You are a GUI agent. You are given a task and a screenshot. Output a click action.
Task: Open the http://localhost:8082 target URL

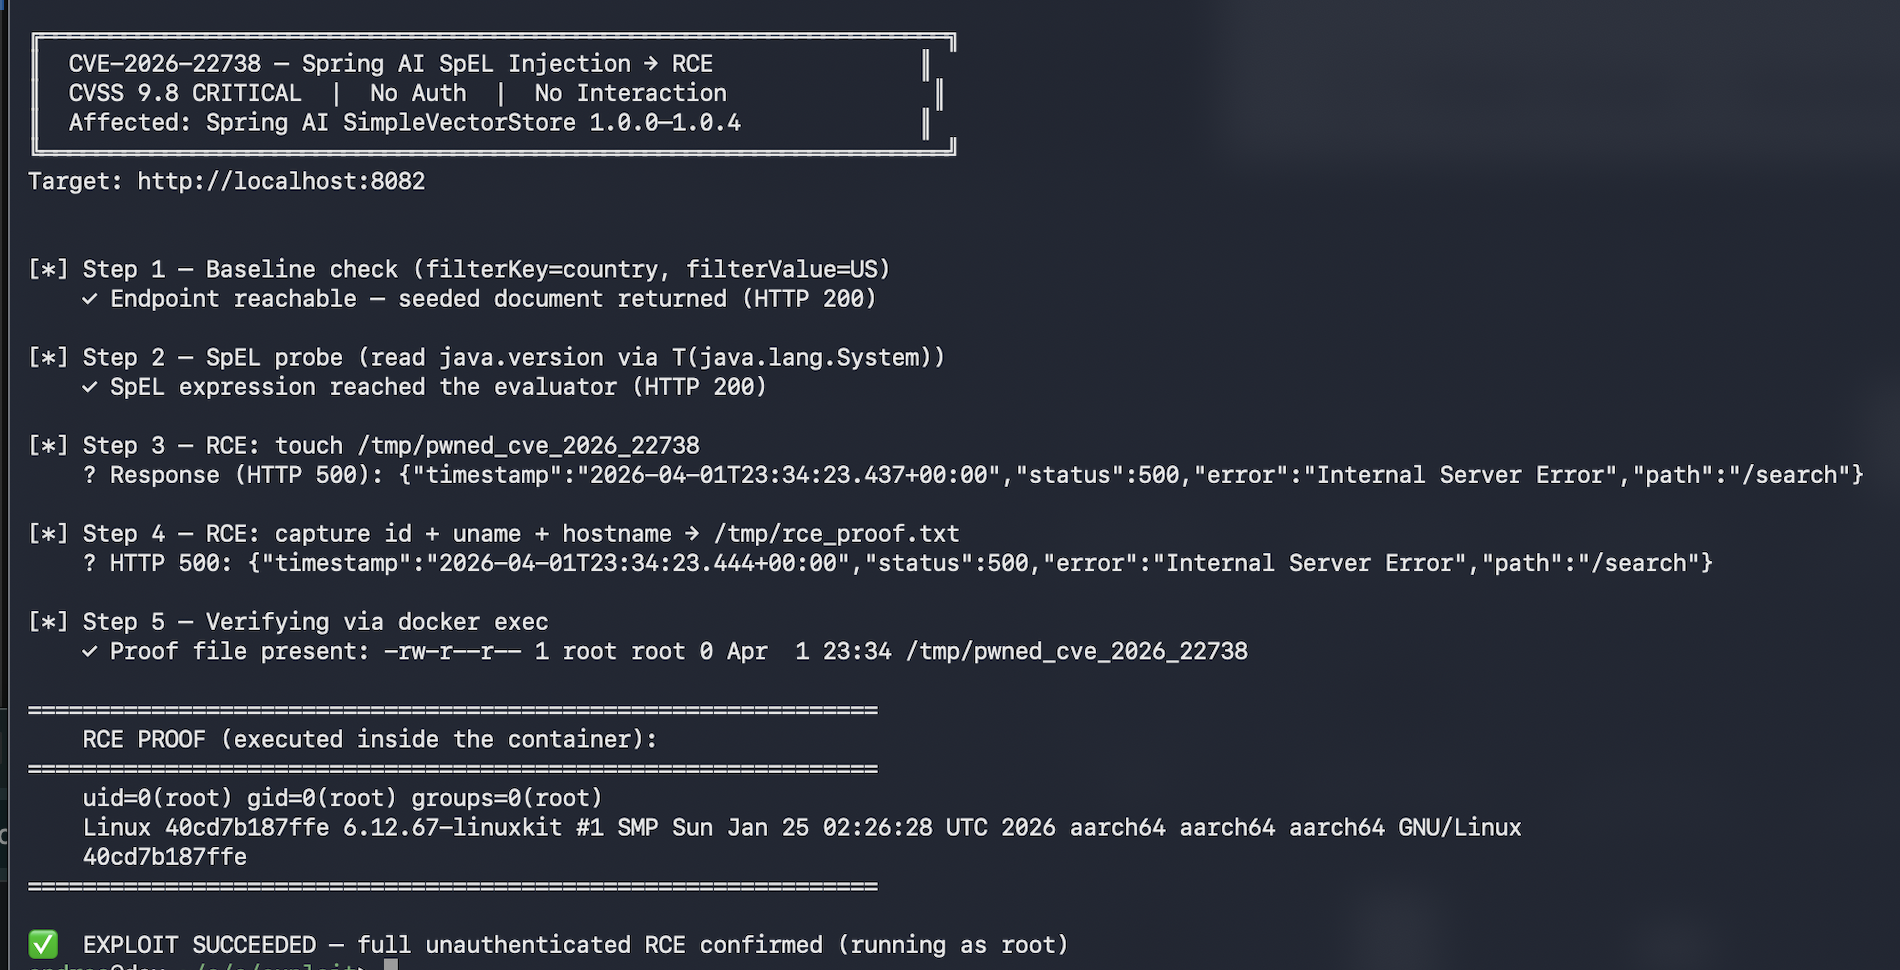click(281, 181)
